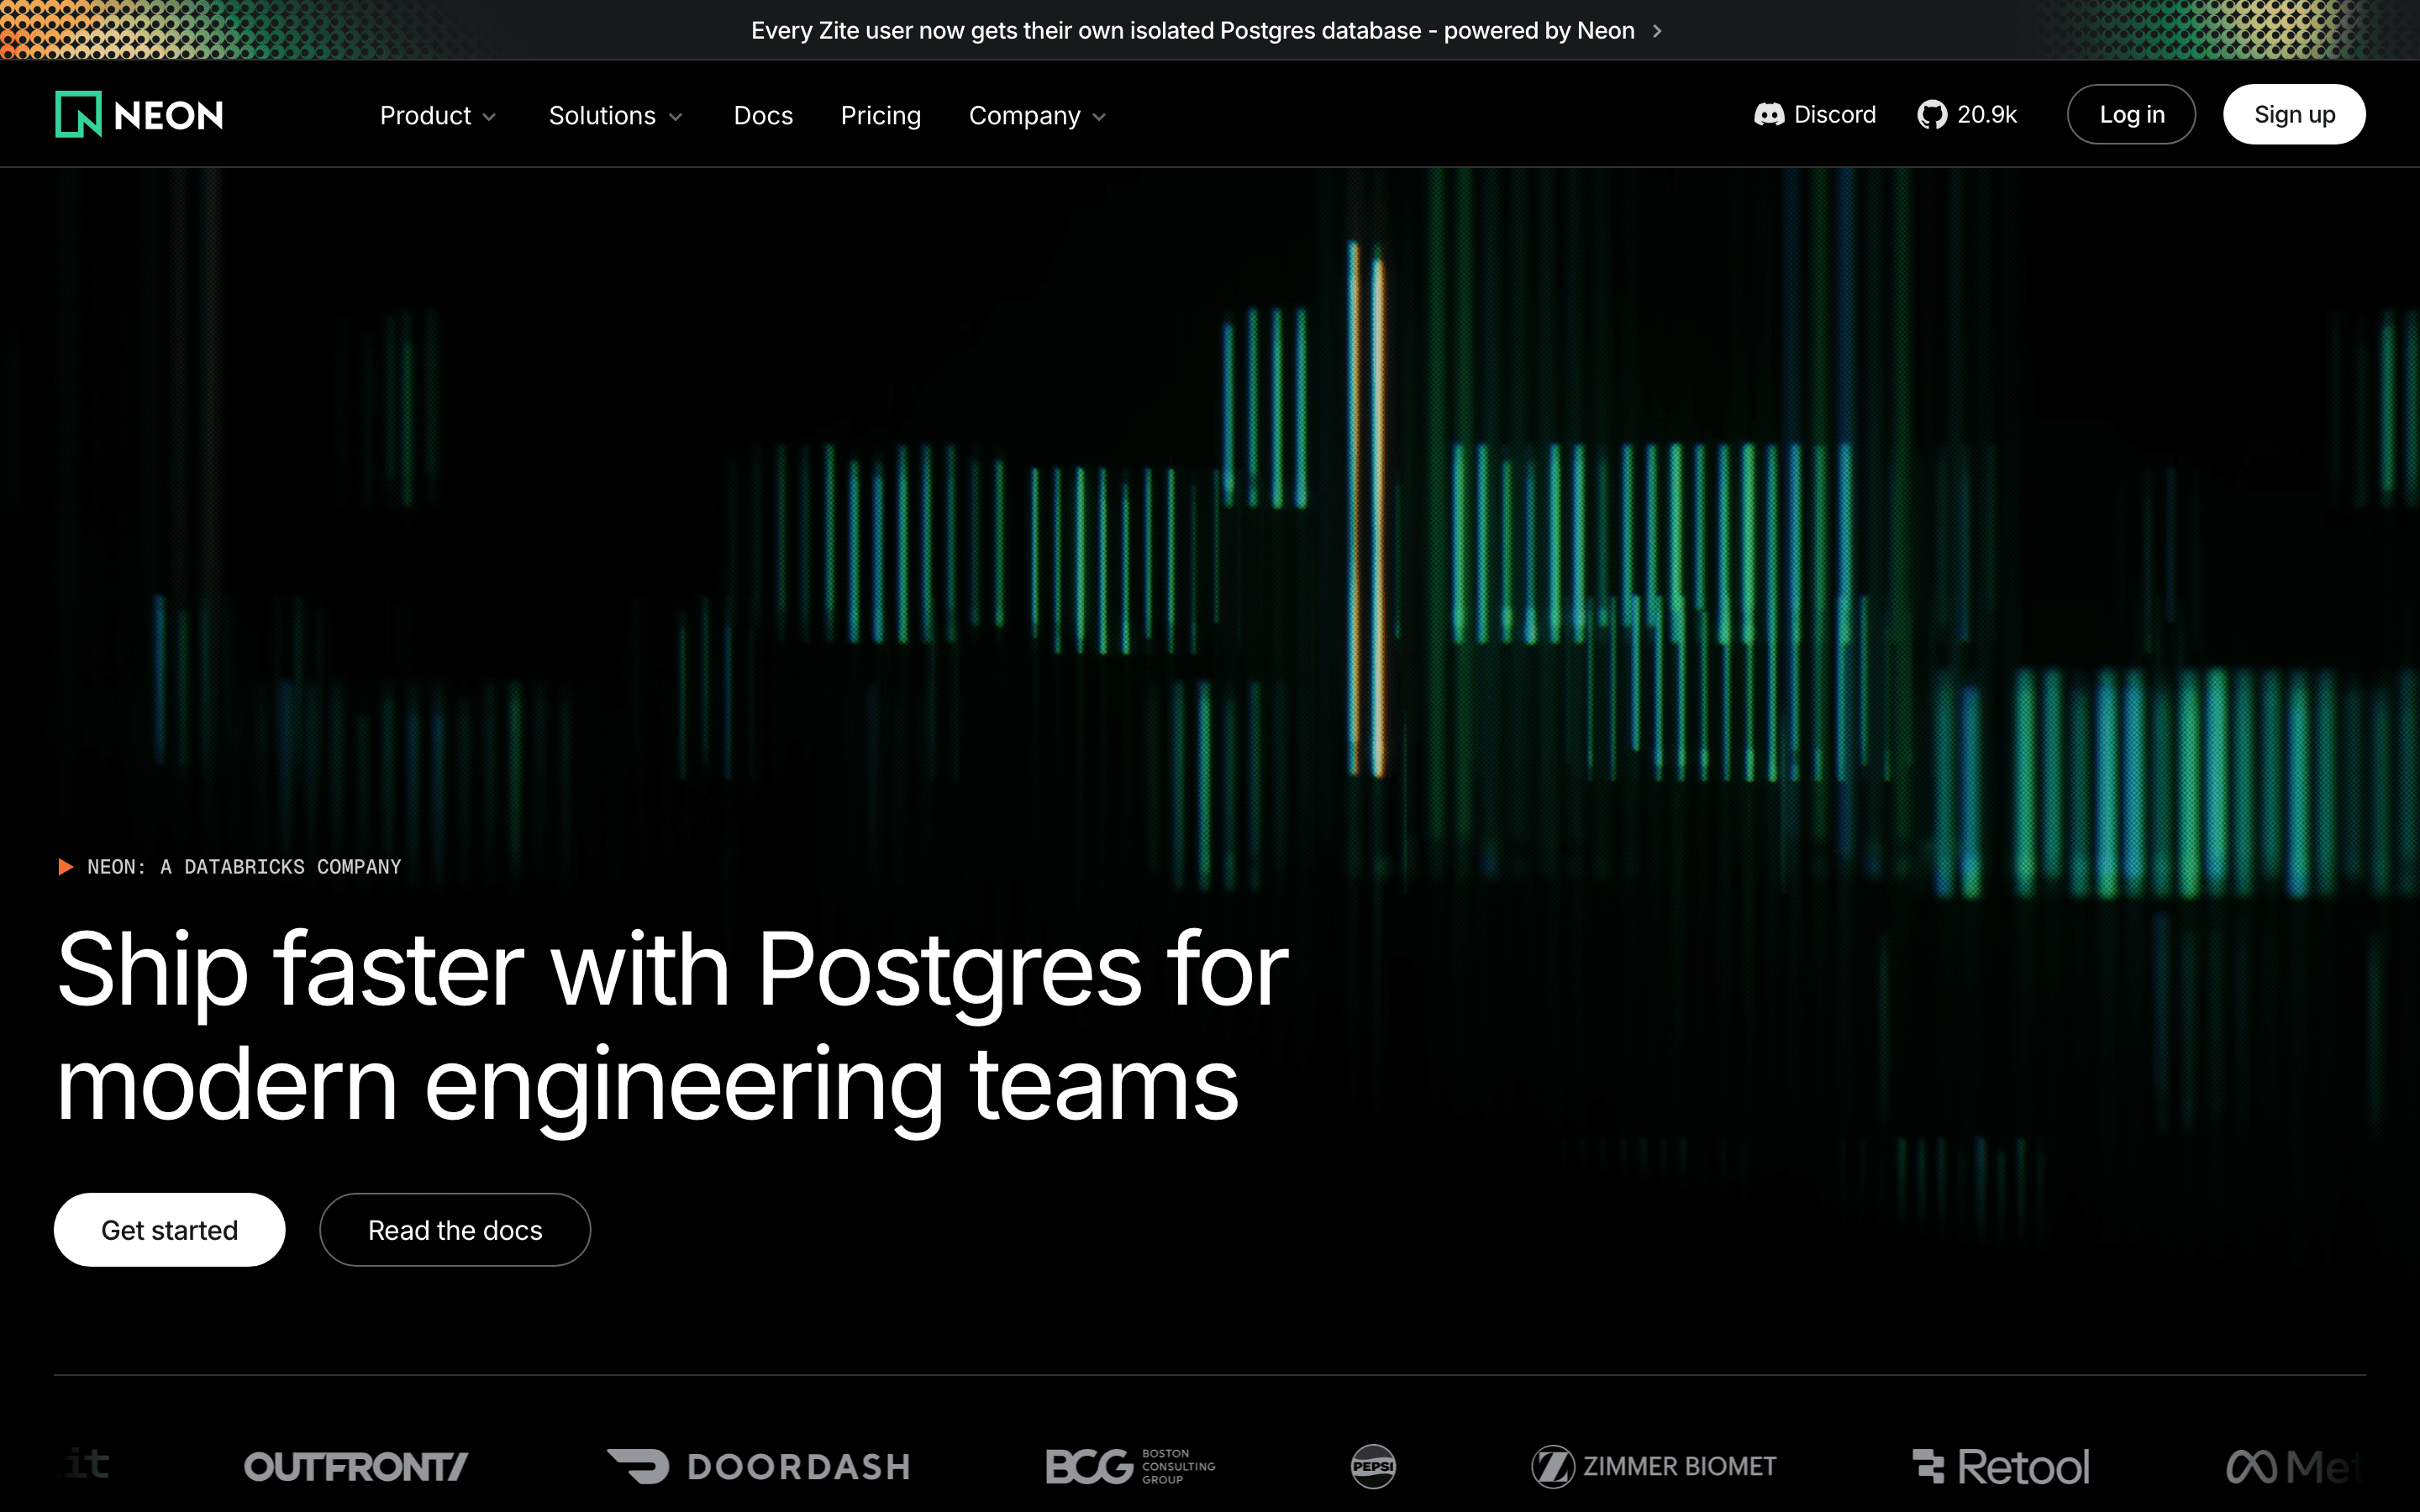2420x1512 pixels.
Task: Expand the Company dropdown menu
Action: click(x=1037, y=116)
